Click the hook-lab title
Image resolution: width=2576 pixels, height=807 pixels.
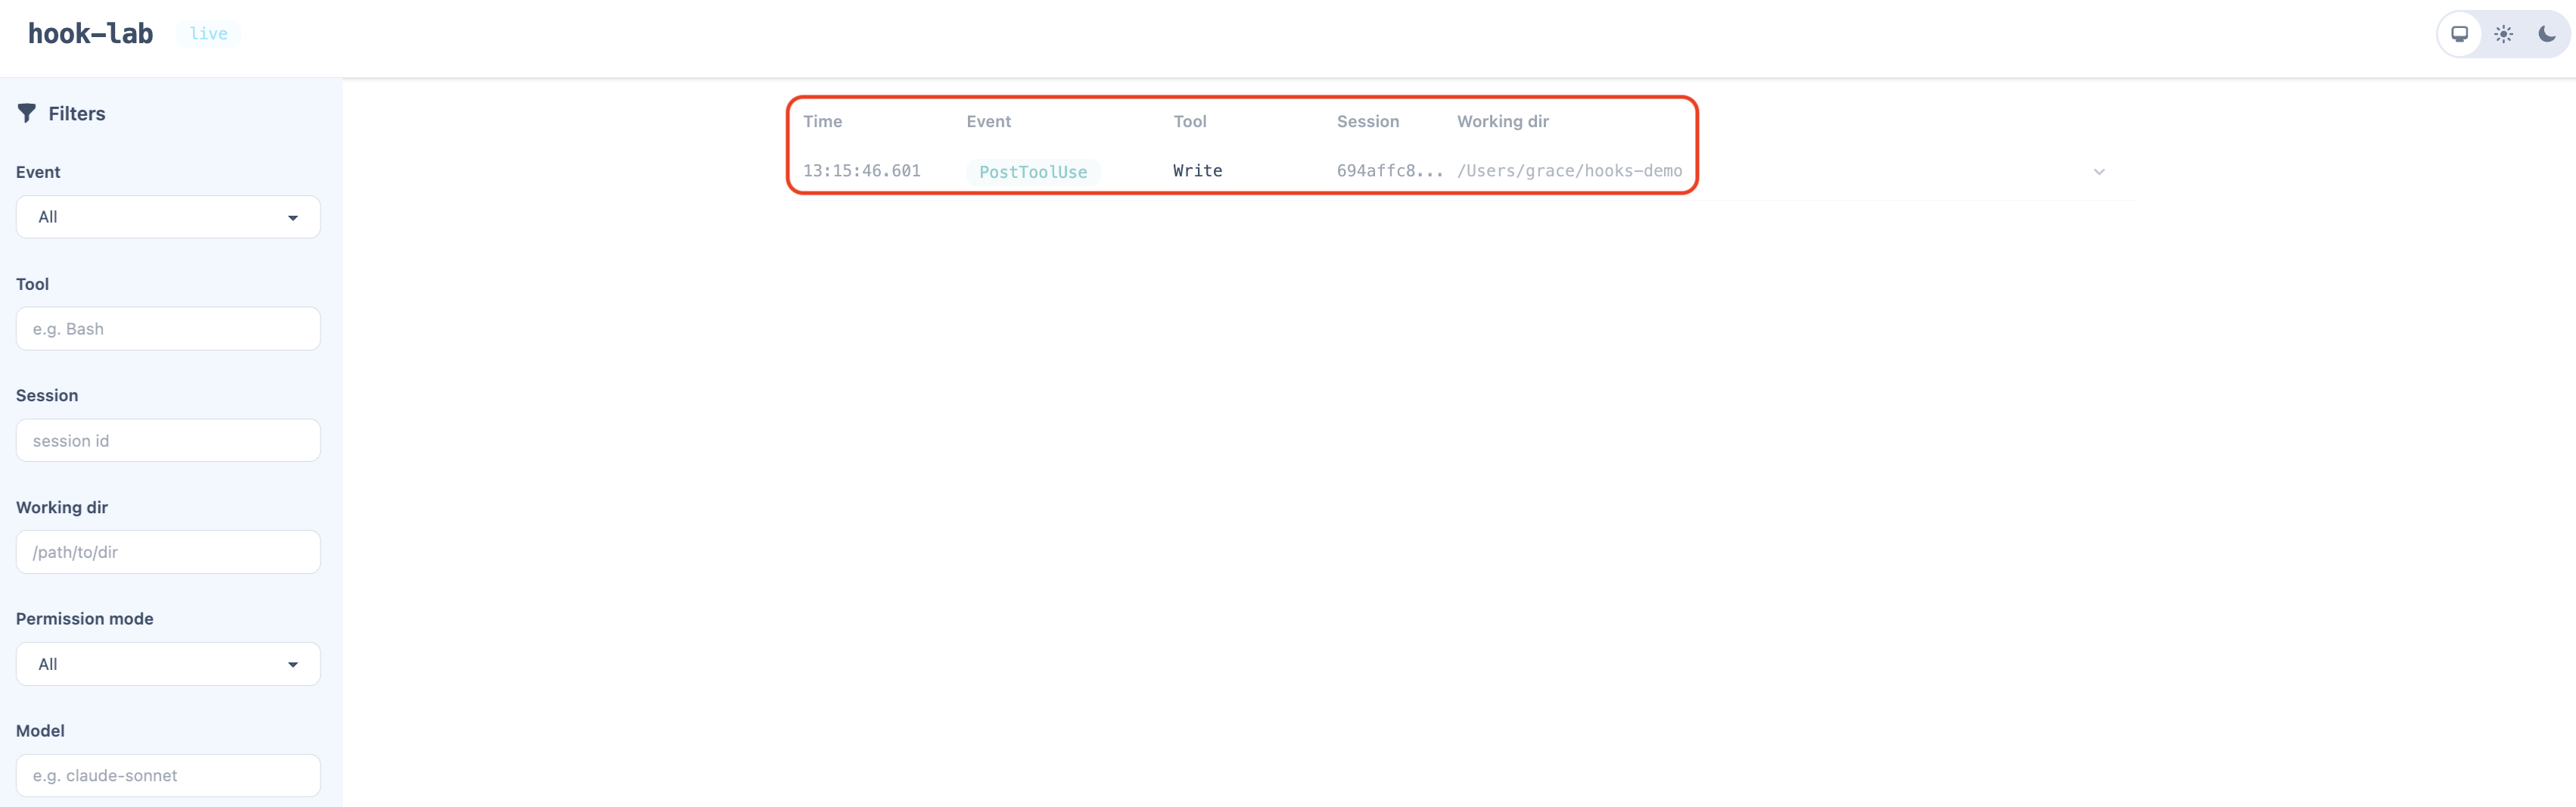(89, 33)
